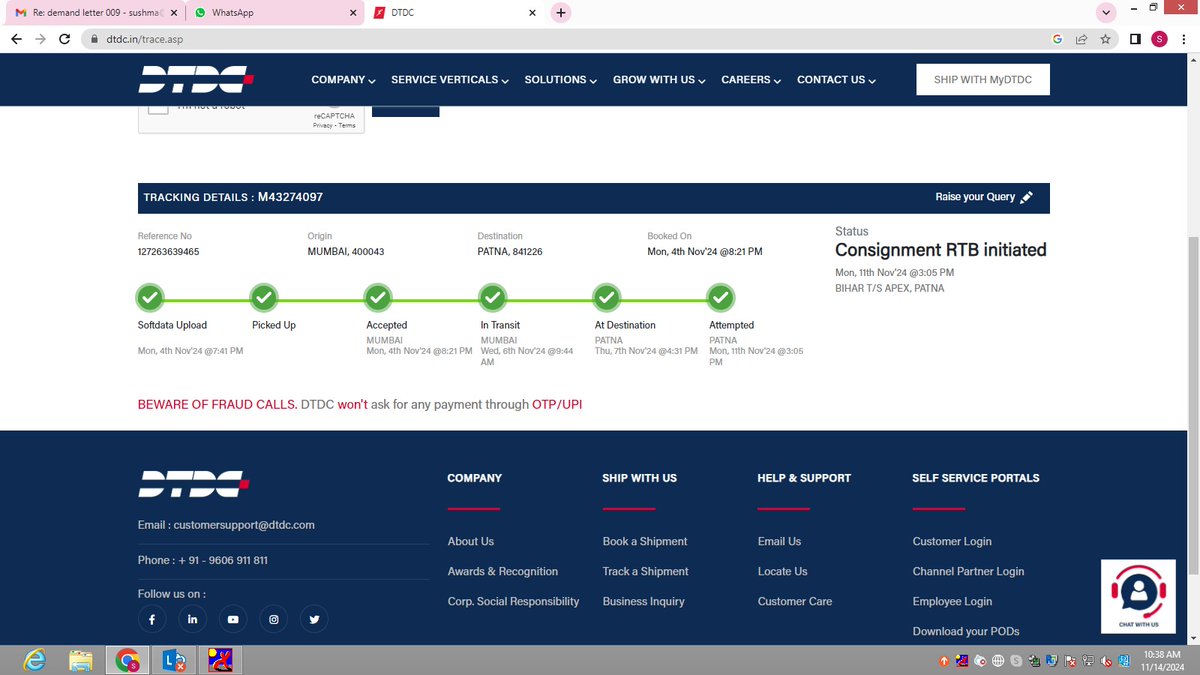Expand the CAREERS dropdown
Viewport: 1200px width, 675px height.
751,80
